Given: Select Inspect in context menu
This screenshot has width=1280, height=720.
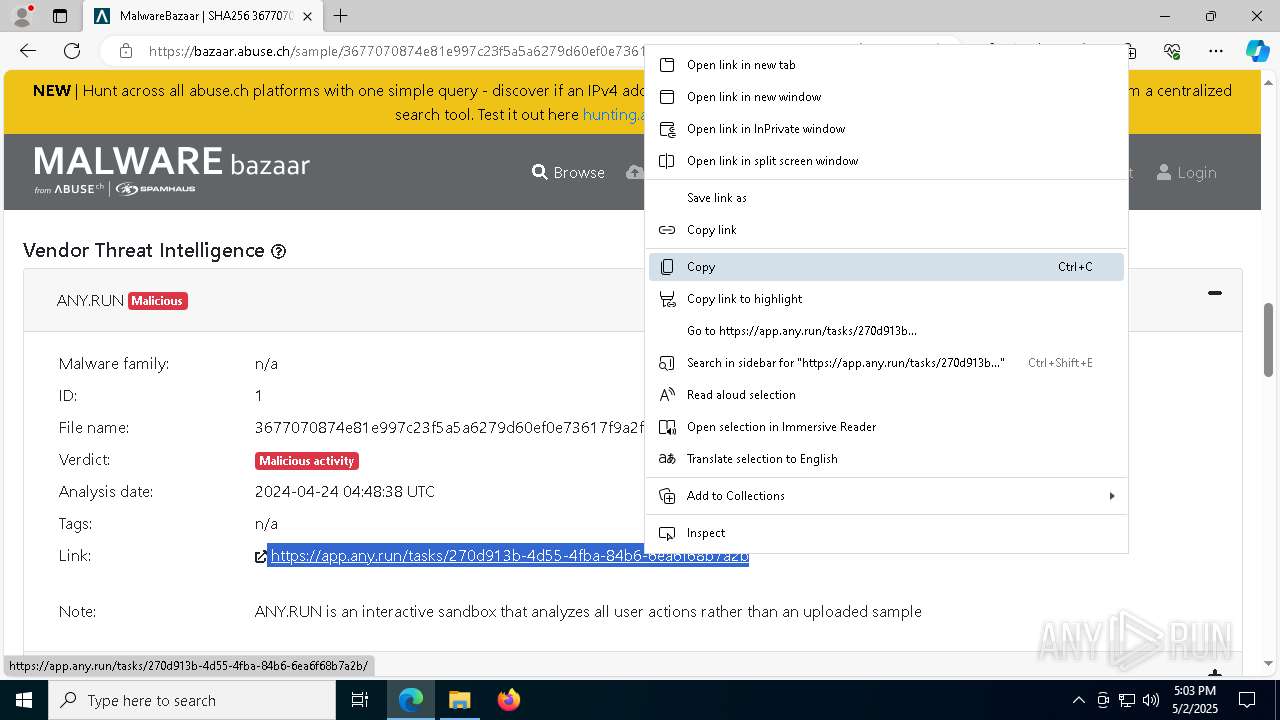Looking at the screenshot, I should [x=886, y=533].
